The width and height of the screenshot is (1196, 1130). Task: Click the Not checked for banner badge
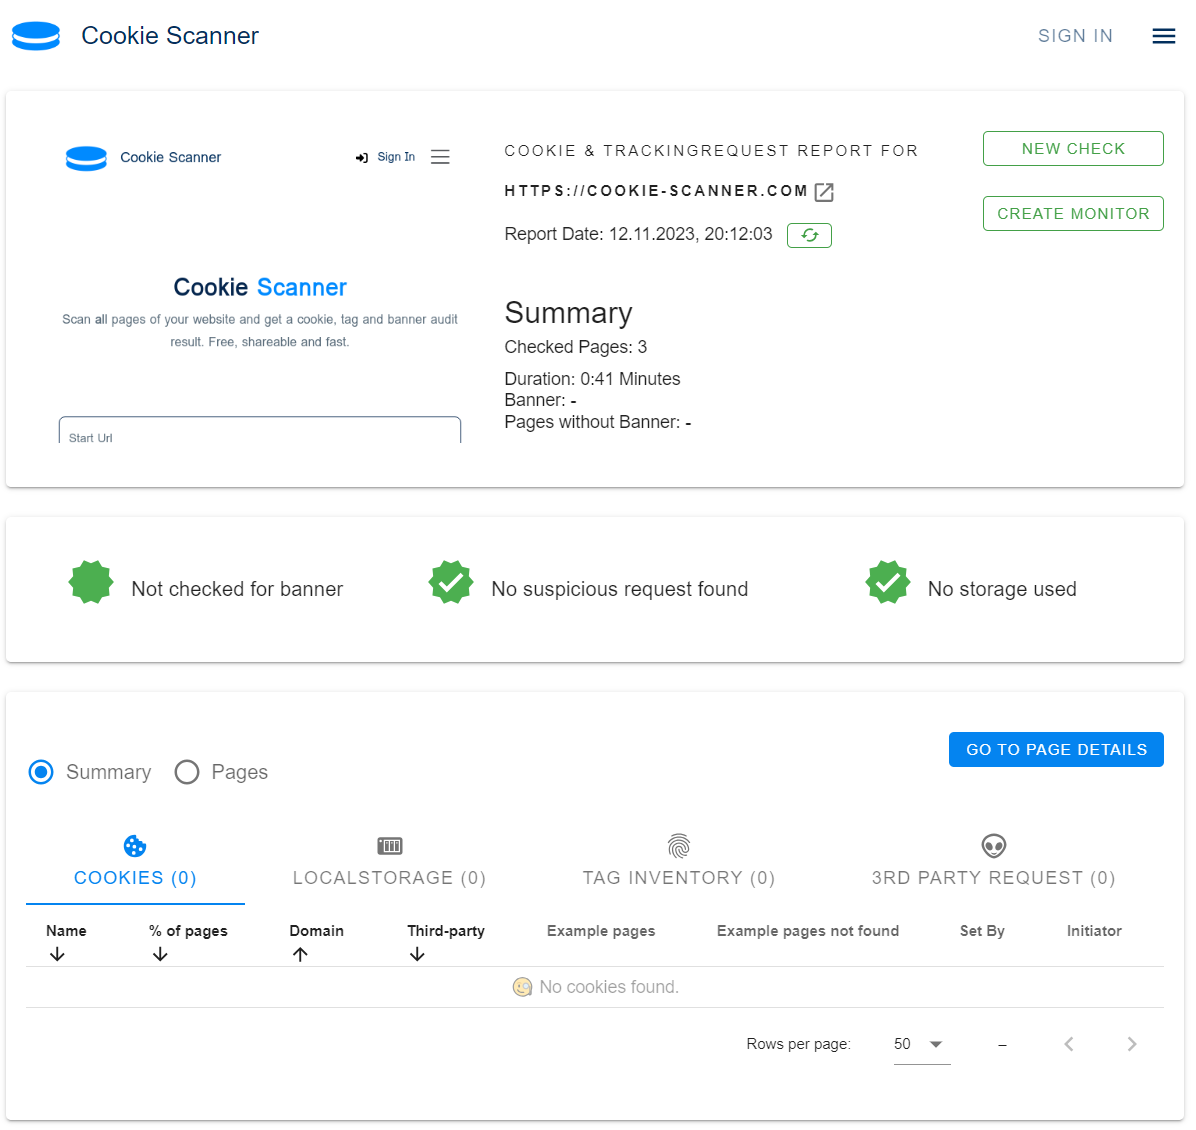click(x=91, y=582)
